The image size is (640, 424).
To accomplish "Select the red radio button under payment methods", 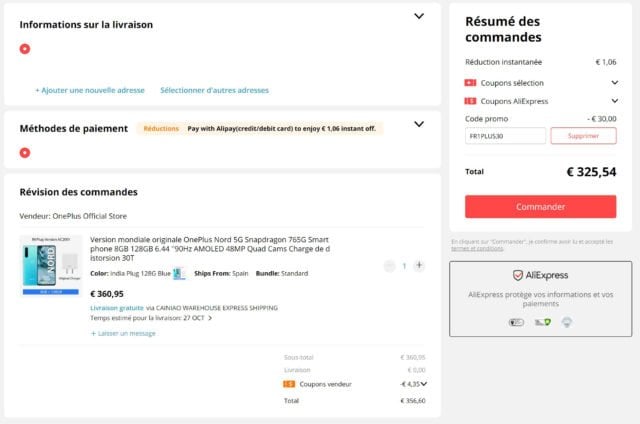I will click(x=25, y=152).
